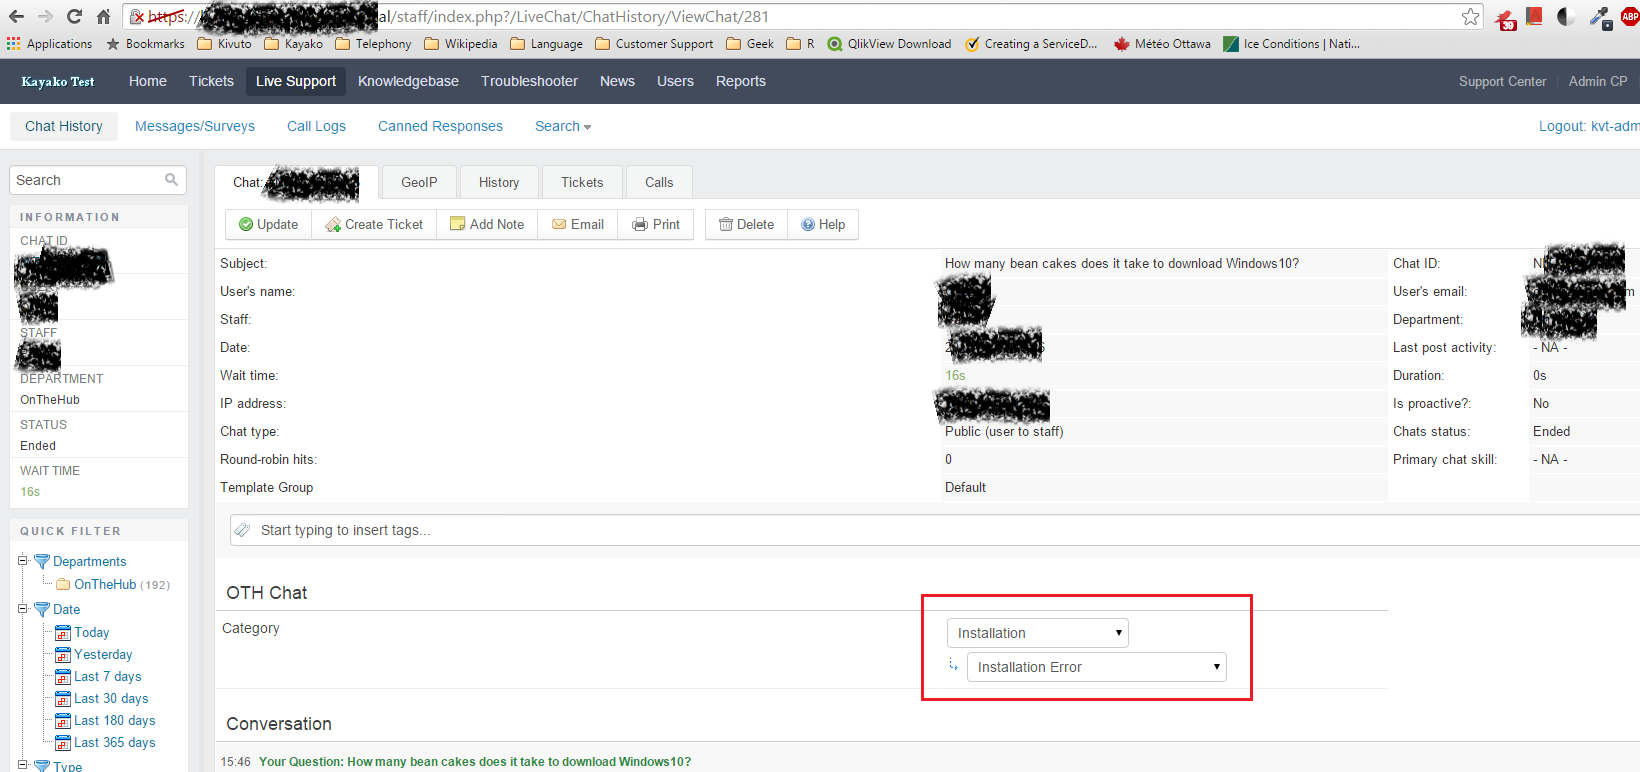This screenshot has width=1640, height=772.
Task: Go forward with the browser forward arrow
Action: [45, 16]
